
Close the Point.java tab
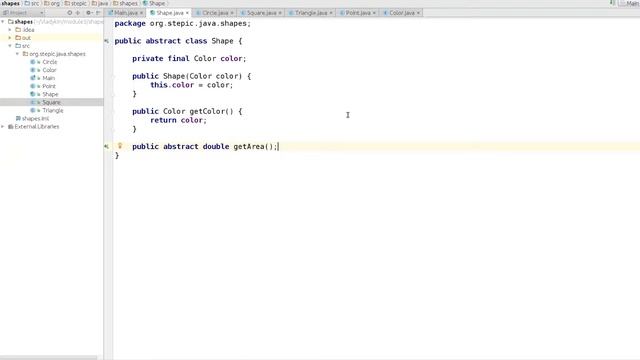(374, 13)
